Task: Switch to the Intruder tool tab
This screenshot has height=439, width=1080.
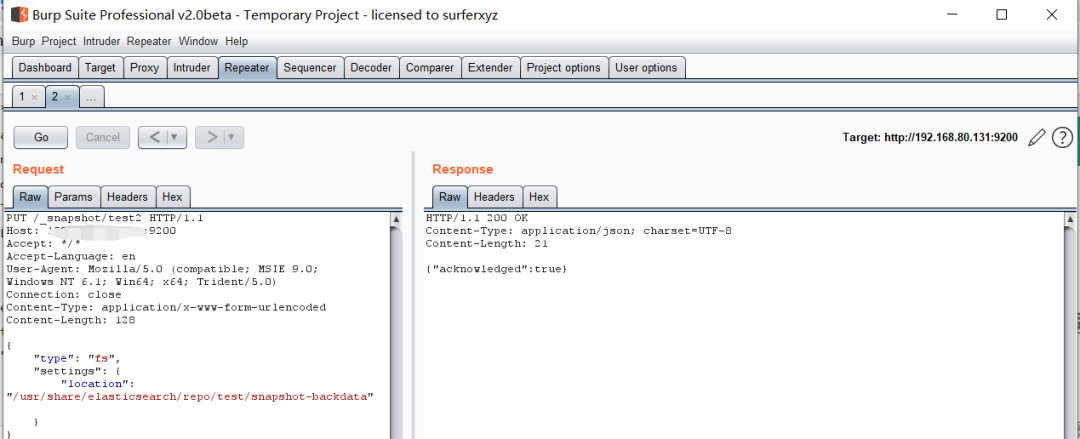Action: coord(191,68)
